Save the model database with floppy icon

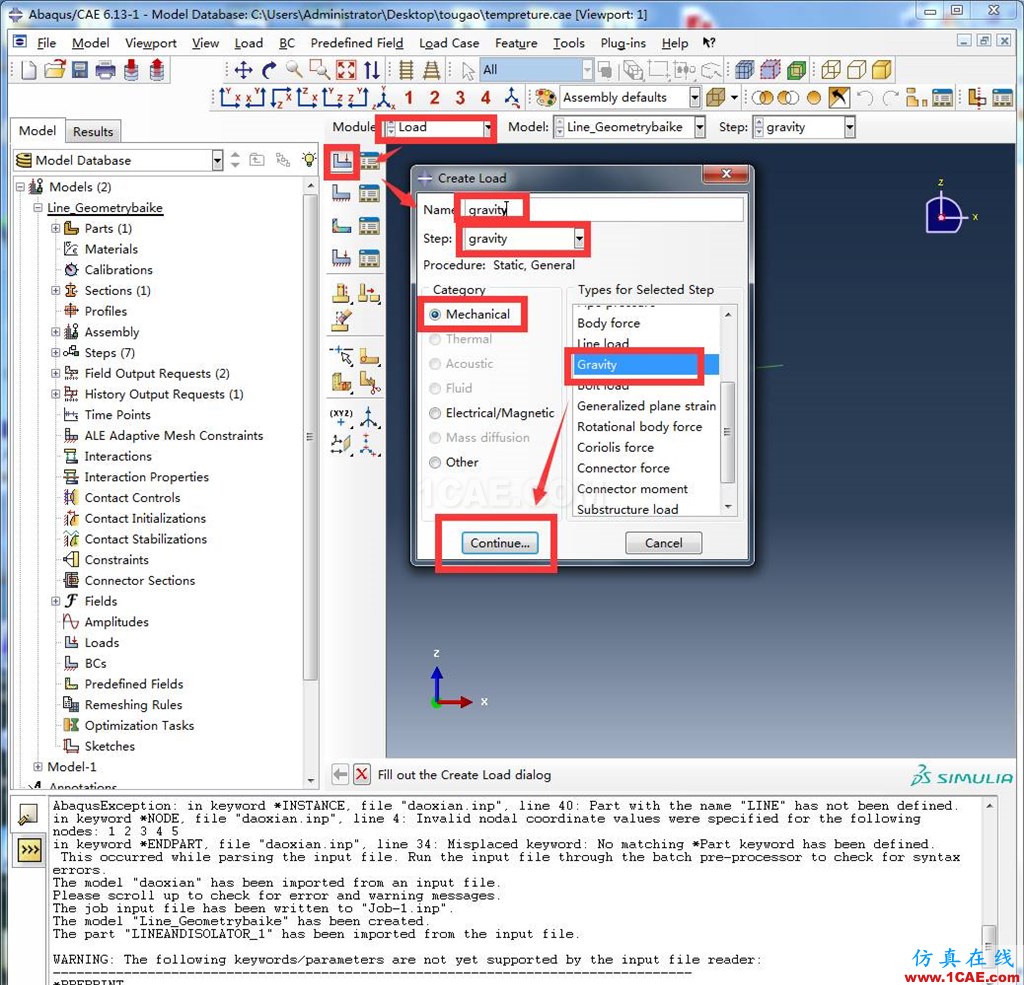pyautogui.click(x=80, y=69)
